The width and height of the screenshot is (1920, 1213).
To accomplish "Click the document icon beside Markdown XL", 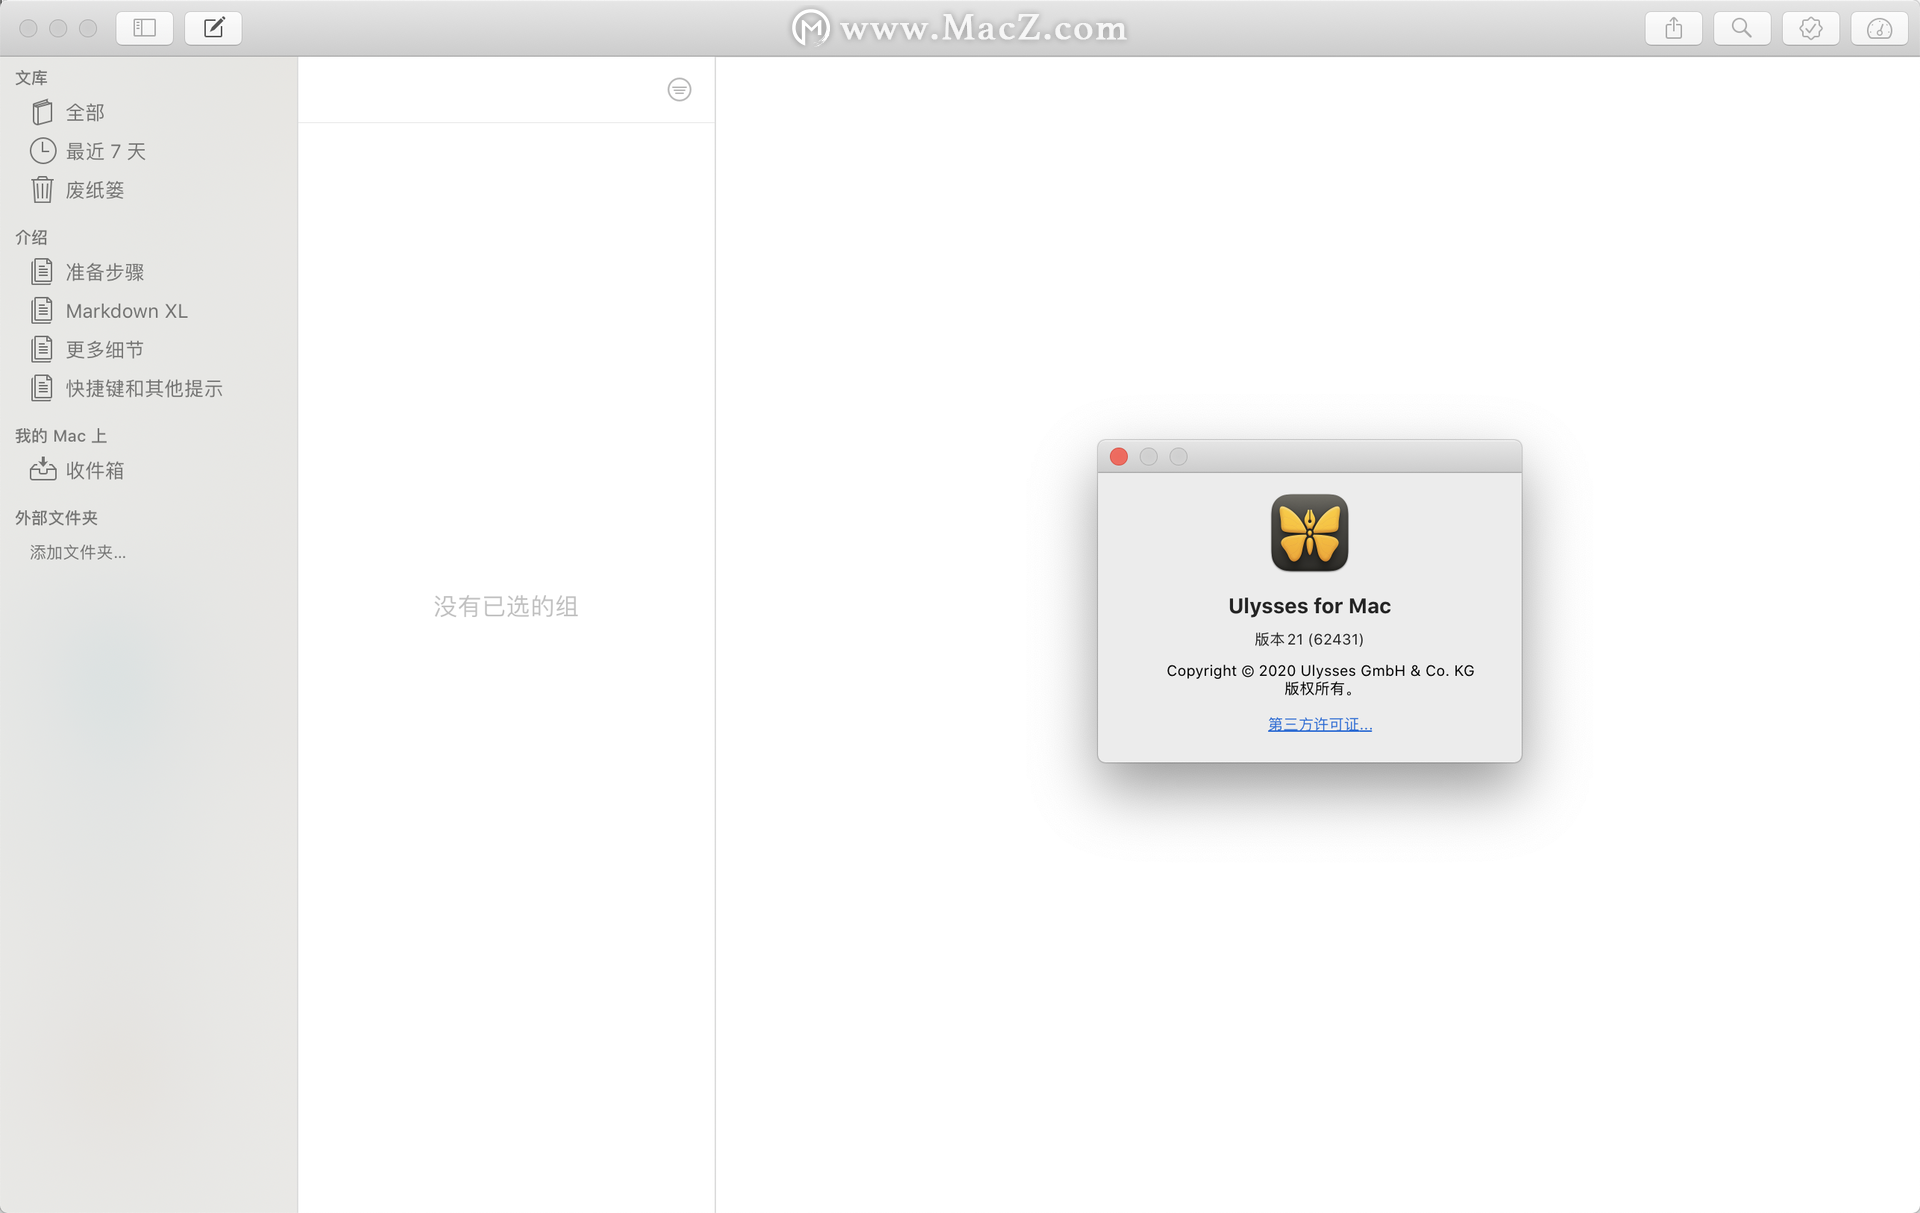I will point(42,310).
